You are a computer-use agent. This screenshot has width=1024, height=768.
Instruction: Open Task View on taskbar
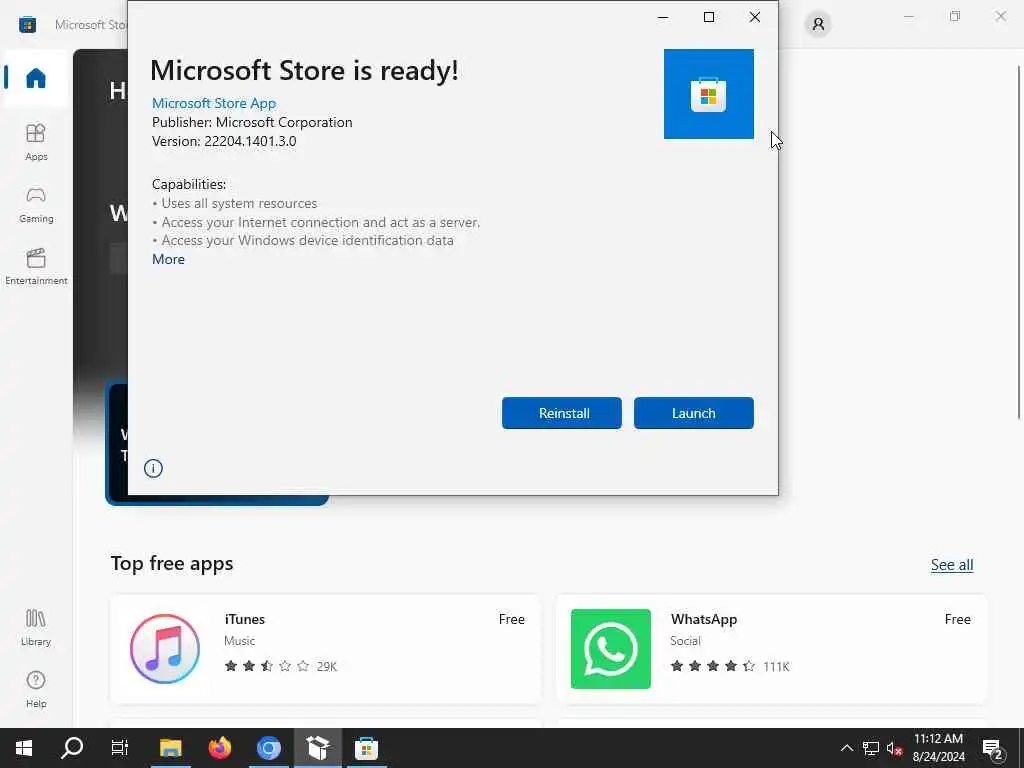pyautogui.click(x=120, y=748)
